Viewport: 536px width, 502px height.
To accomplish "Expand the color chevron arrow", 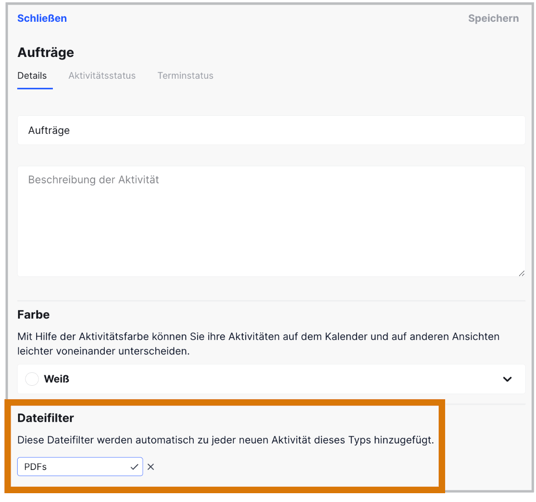I will coord(507,379).
